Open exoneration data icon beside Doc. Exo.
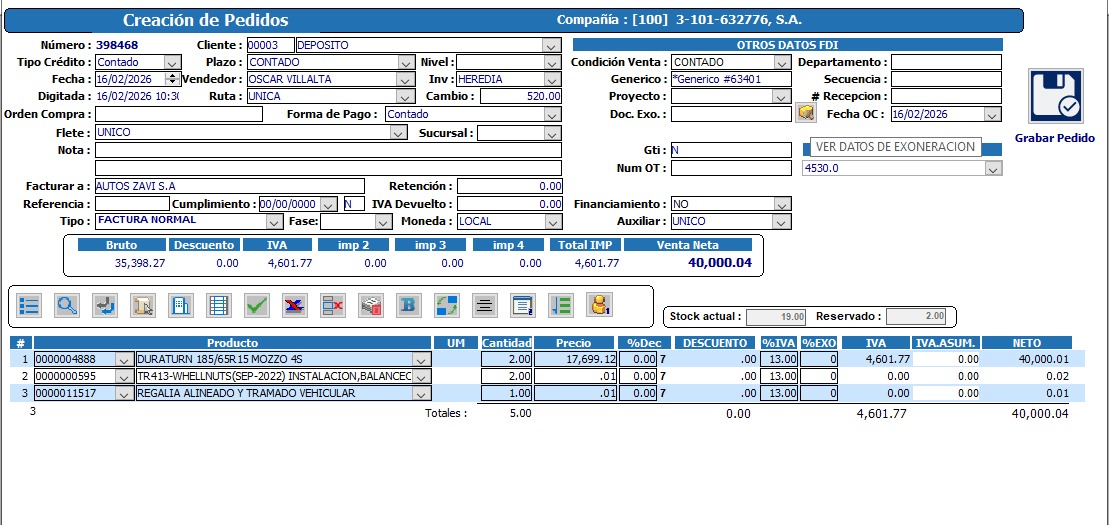The height and width of the screenshot is (525, 1109). [806, 114]
